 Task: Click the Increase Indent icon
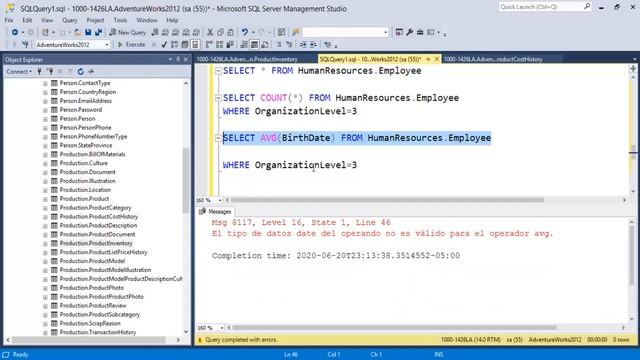pos(313,44)
